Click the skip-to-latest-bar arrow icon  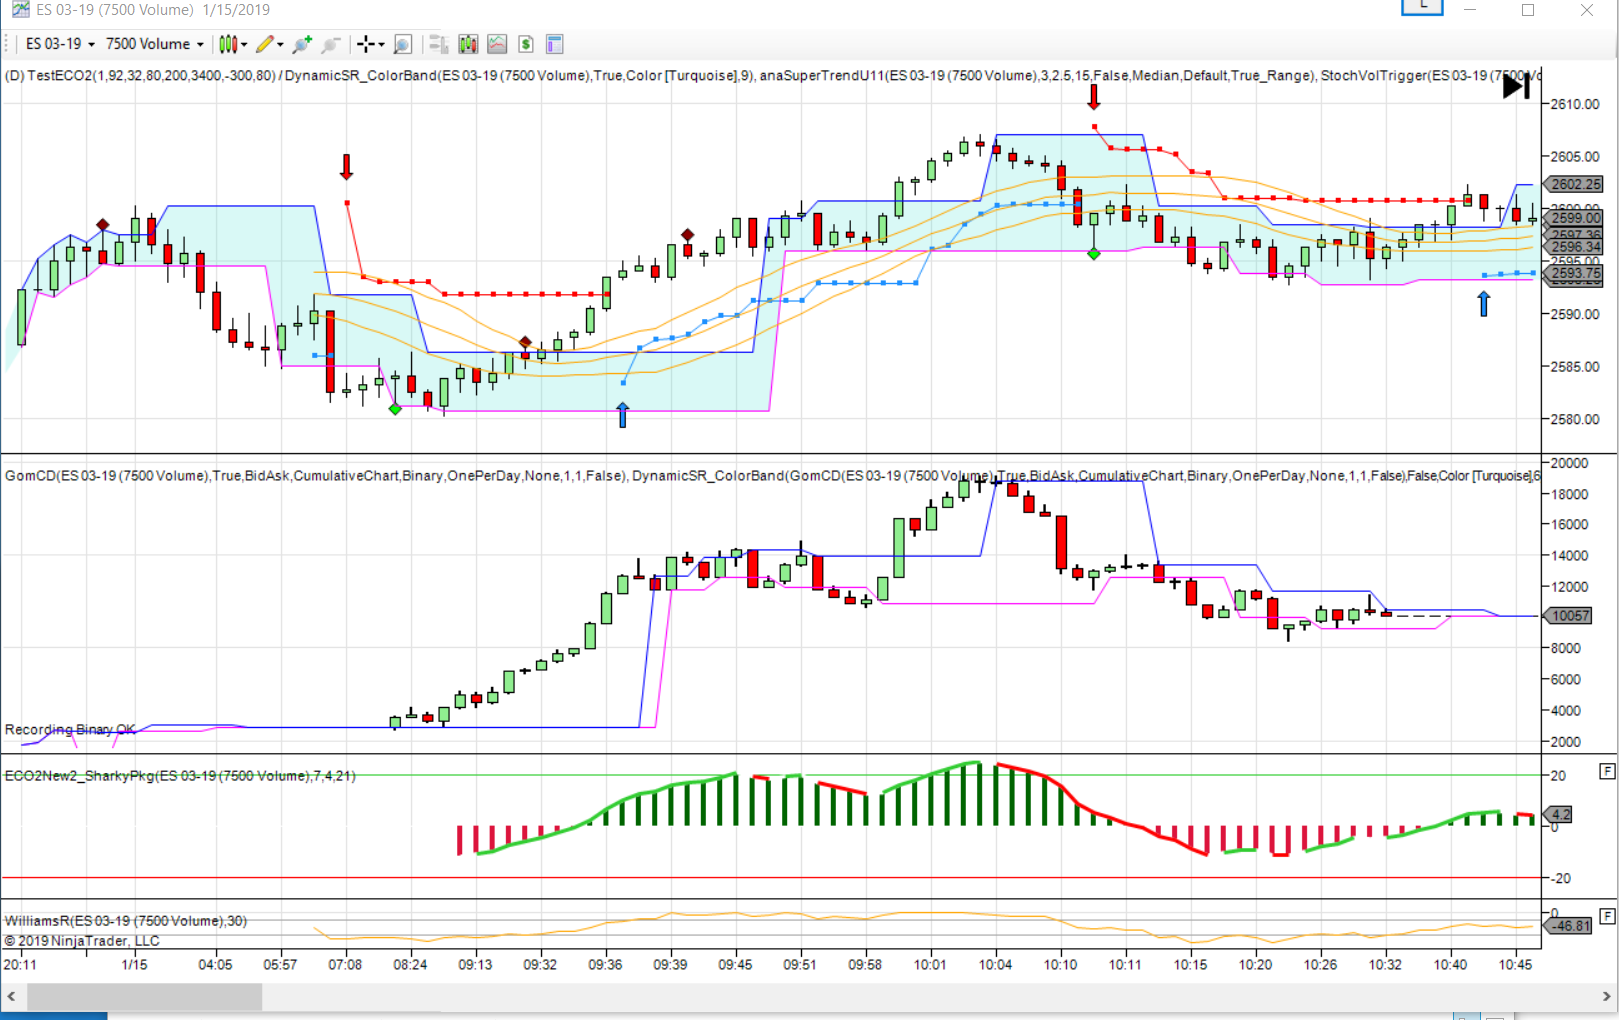pyautogui.click(x=1517, y=87)
